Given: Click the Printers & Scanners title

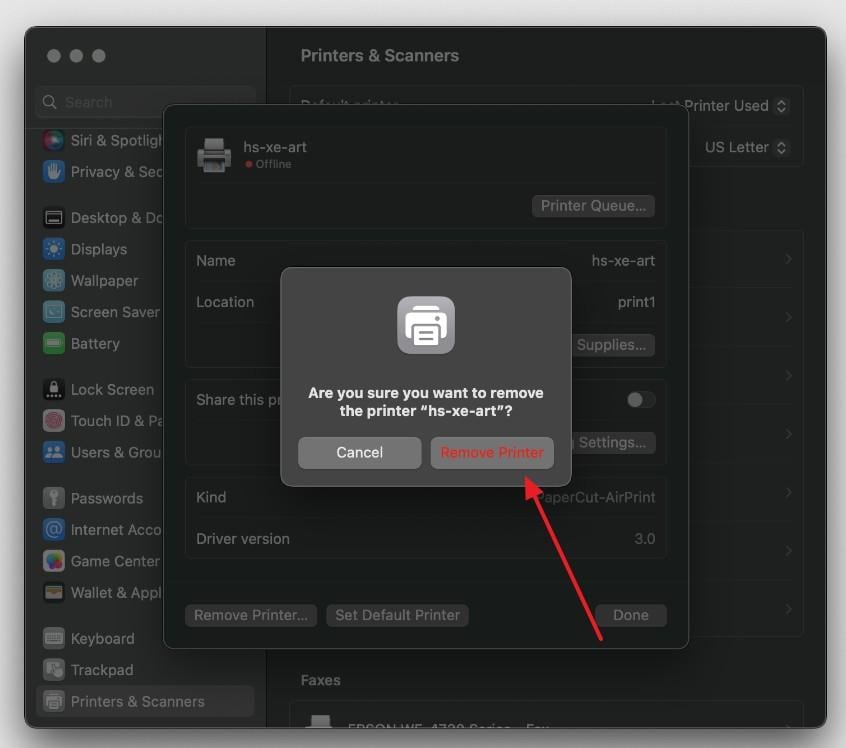Looking at the screenshot, I should coord(379,56).
